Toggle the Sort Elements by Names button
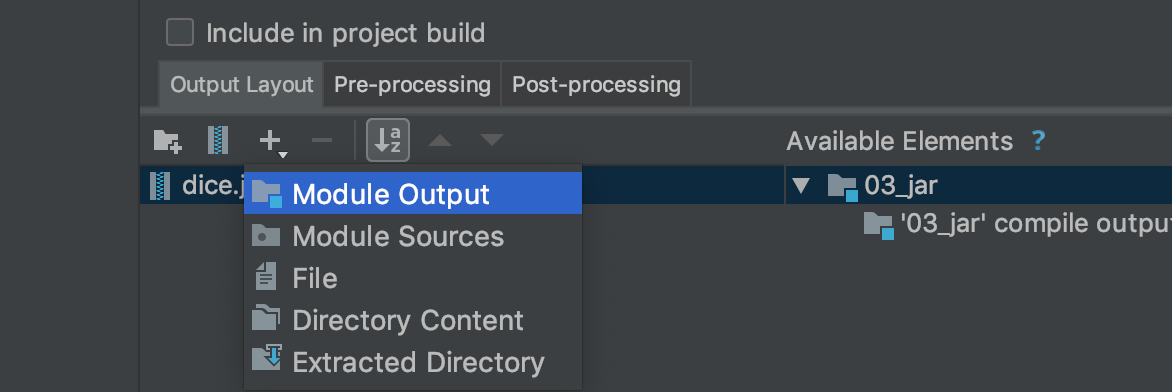 388,140
